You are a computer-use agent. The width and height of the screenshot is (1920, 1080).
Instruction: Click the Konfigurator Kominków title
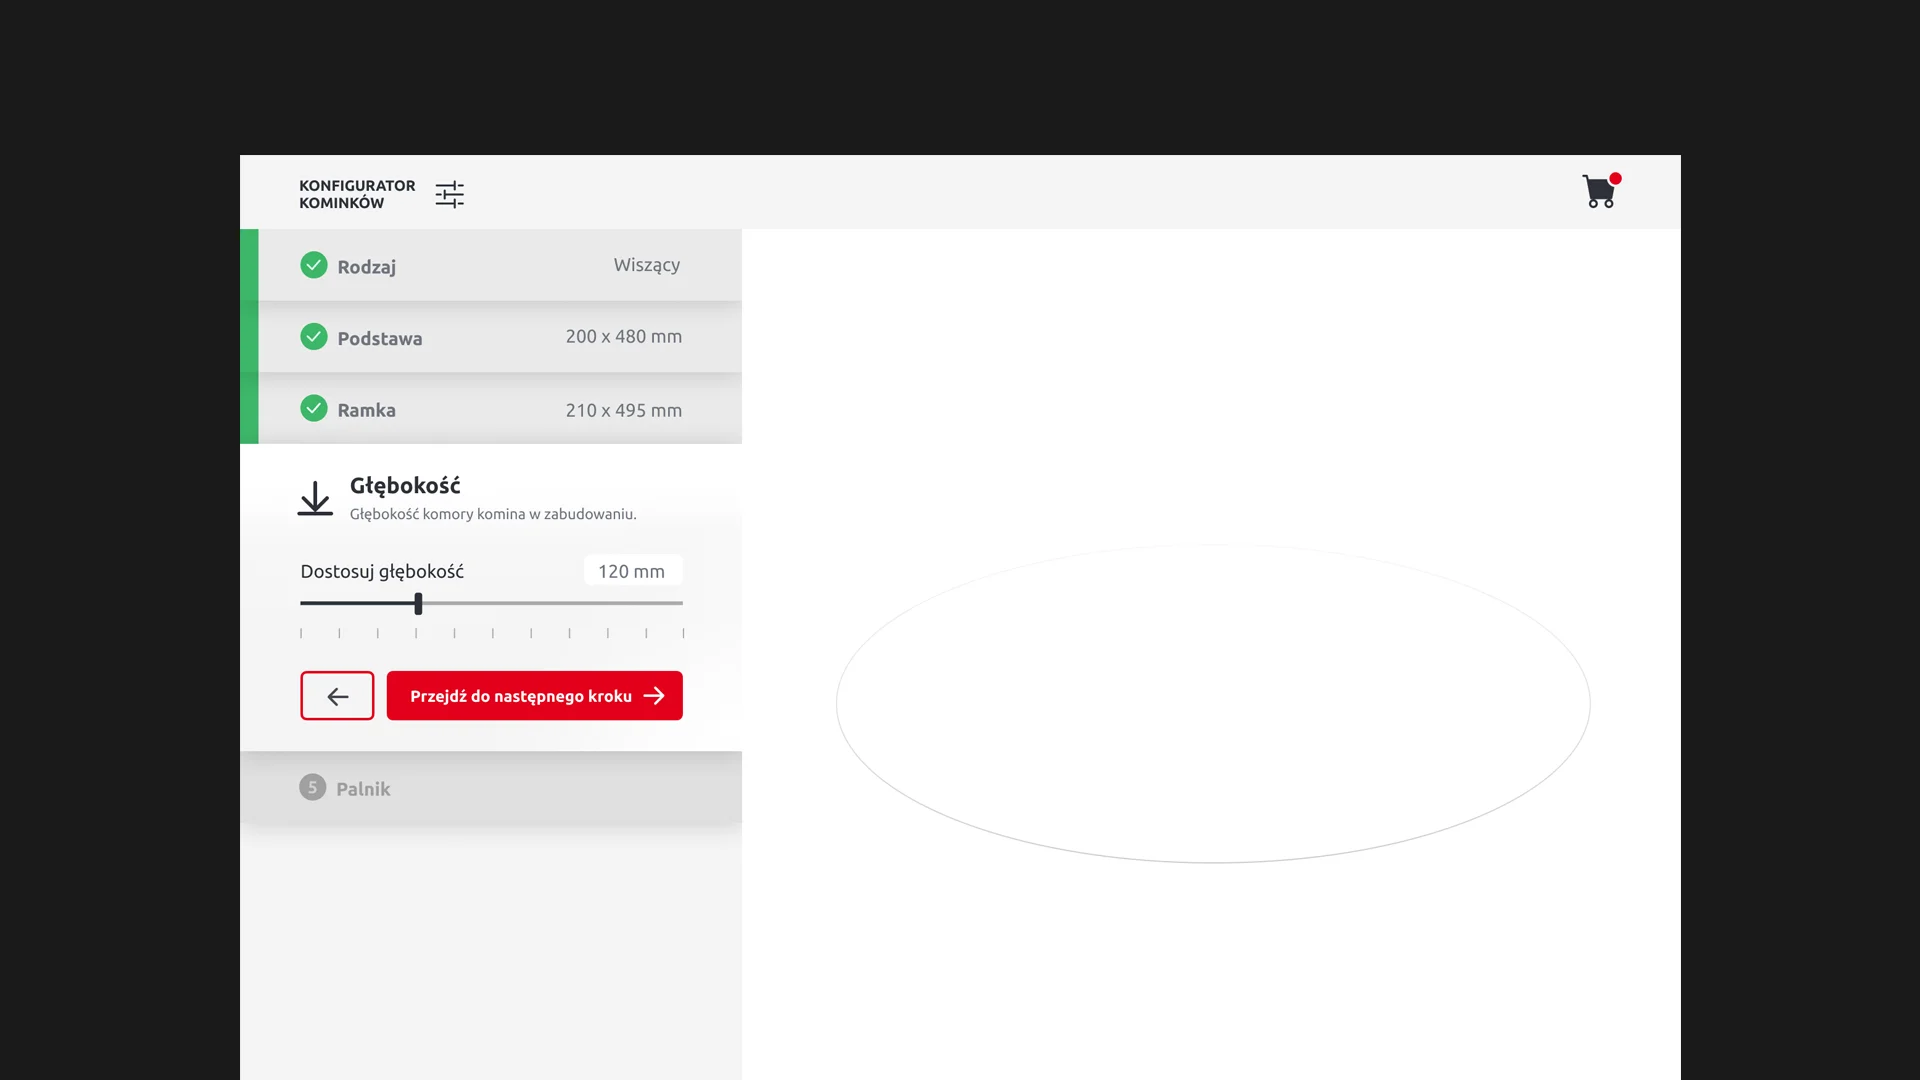tap(356, 194)
